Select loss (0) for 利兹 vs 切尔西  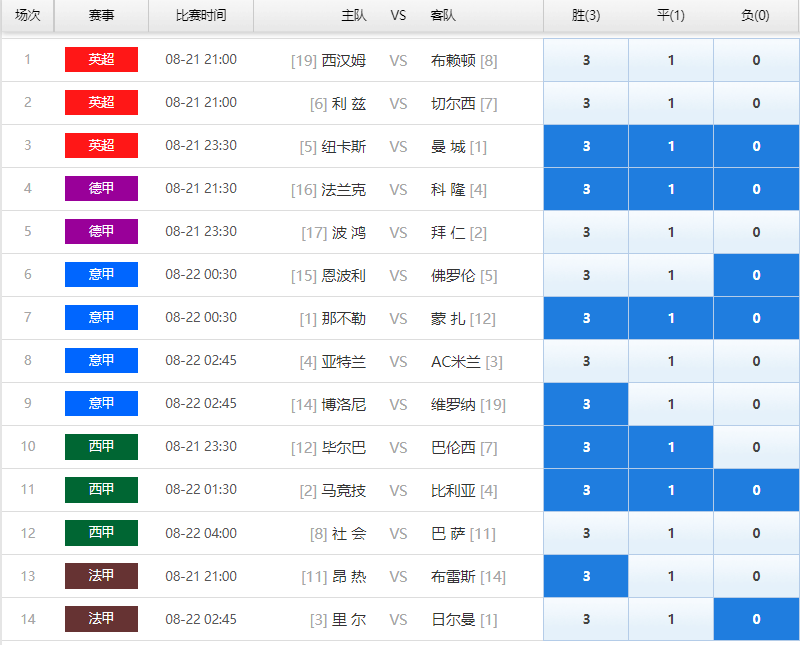(756, 103)
